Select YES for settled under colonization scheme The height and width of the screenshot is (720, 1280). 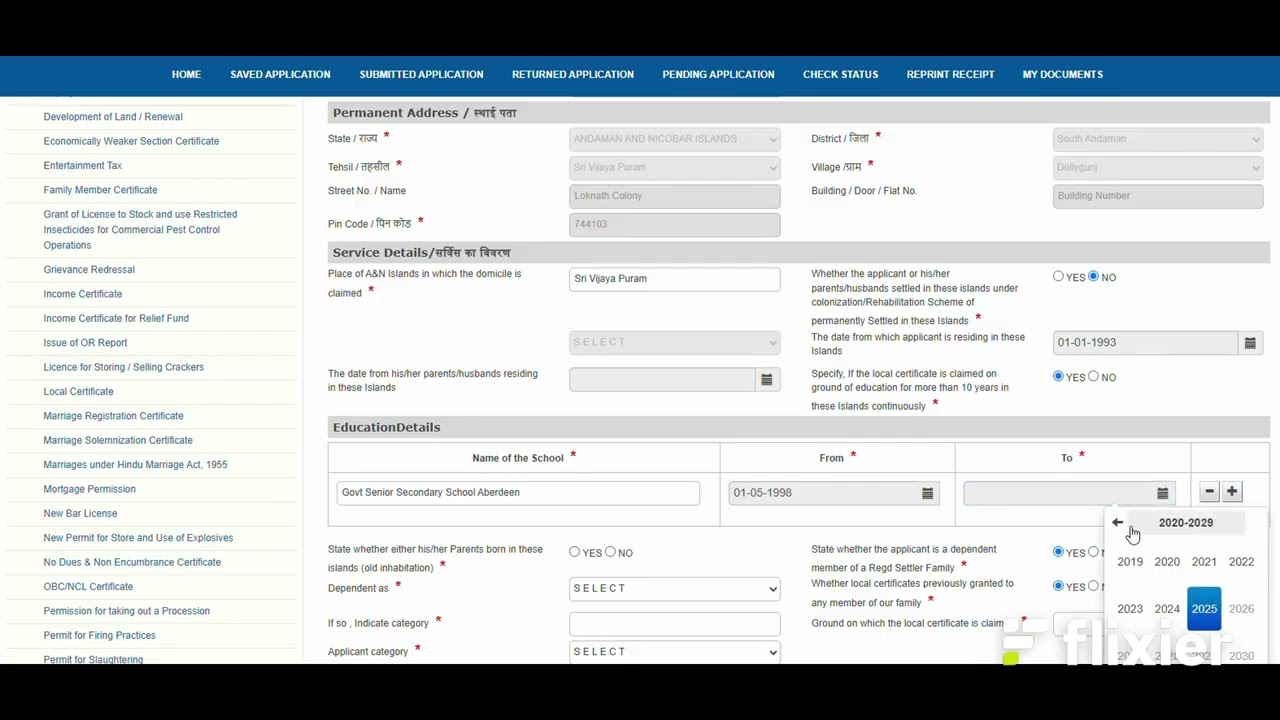[1058, 276]
